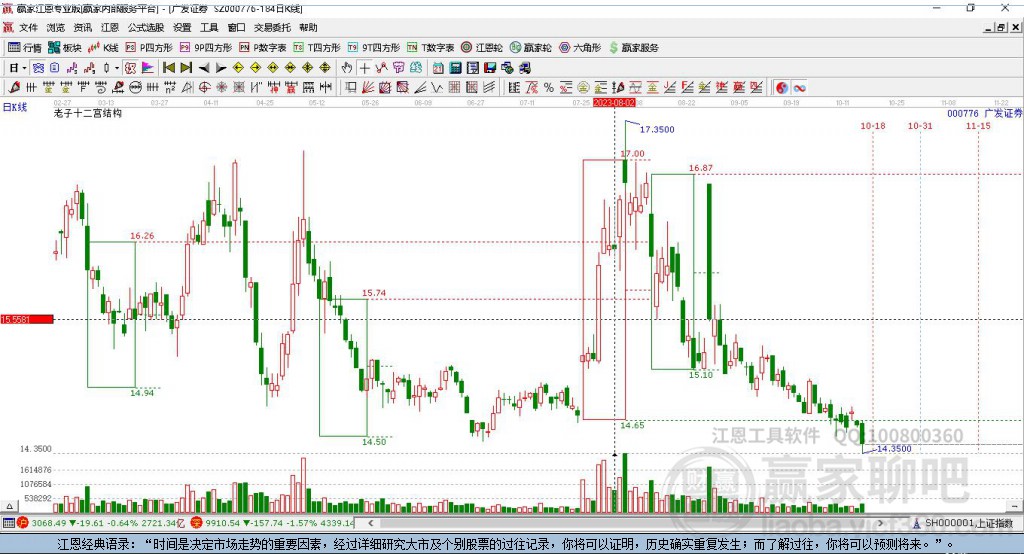Toggle the crosshair cursor tool
1024x554 pixels.
[x=364, y=68]
